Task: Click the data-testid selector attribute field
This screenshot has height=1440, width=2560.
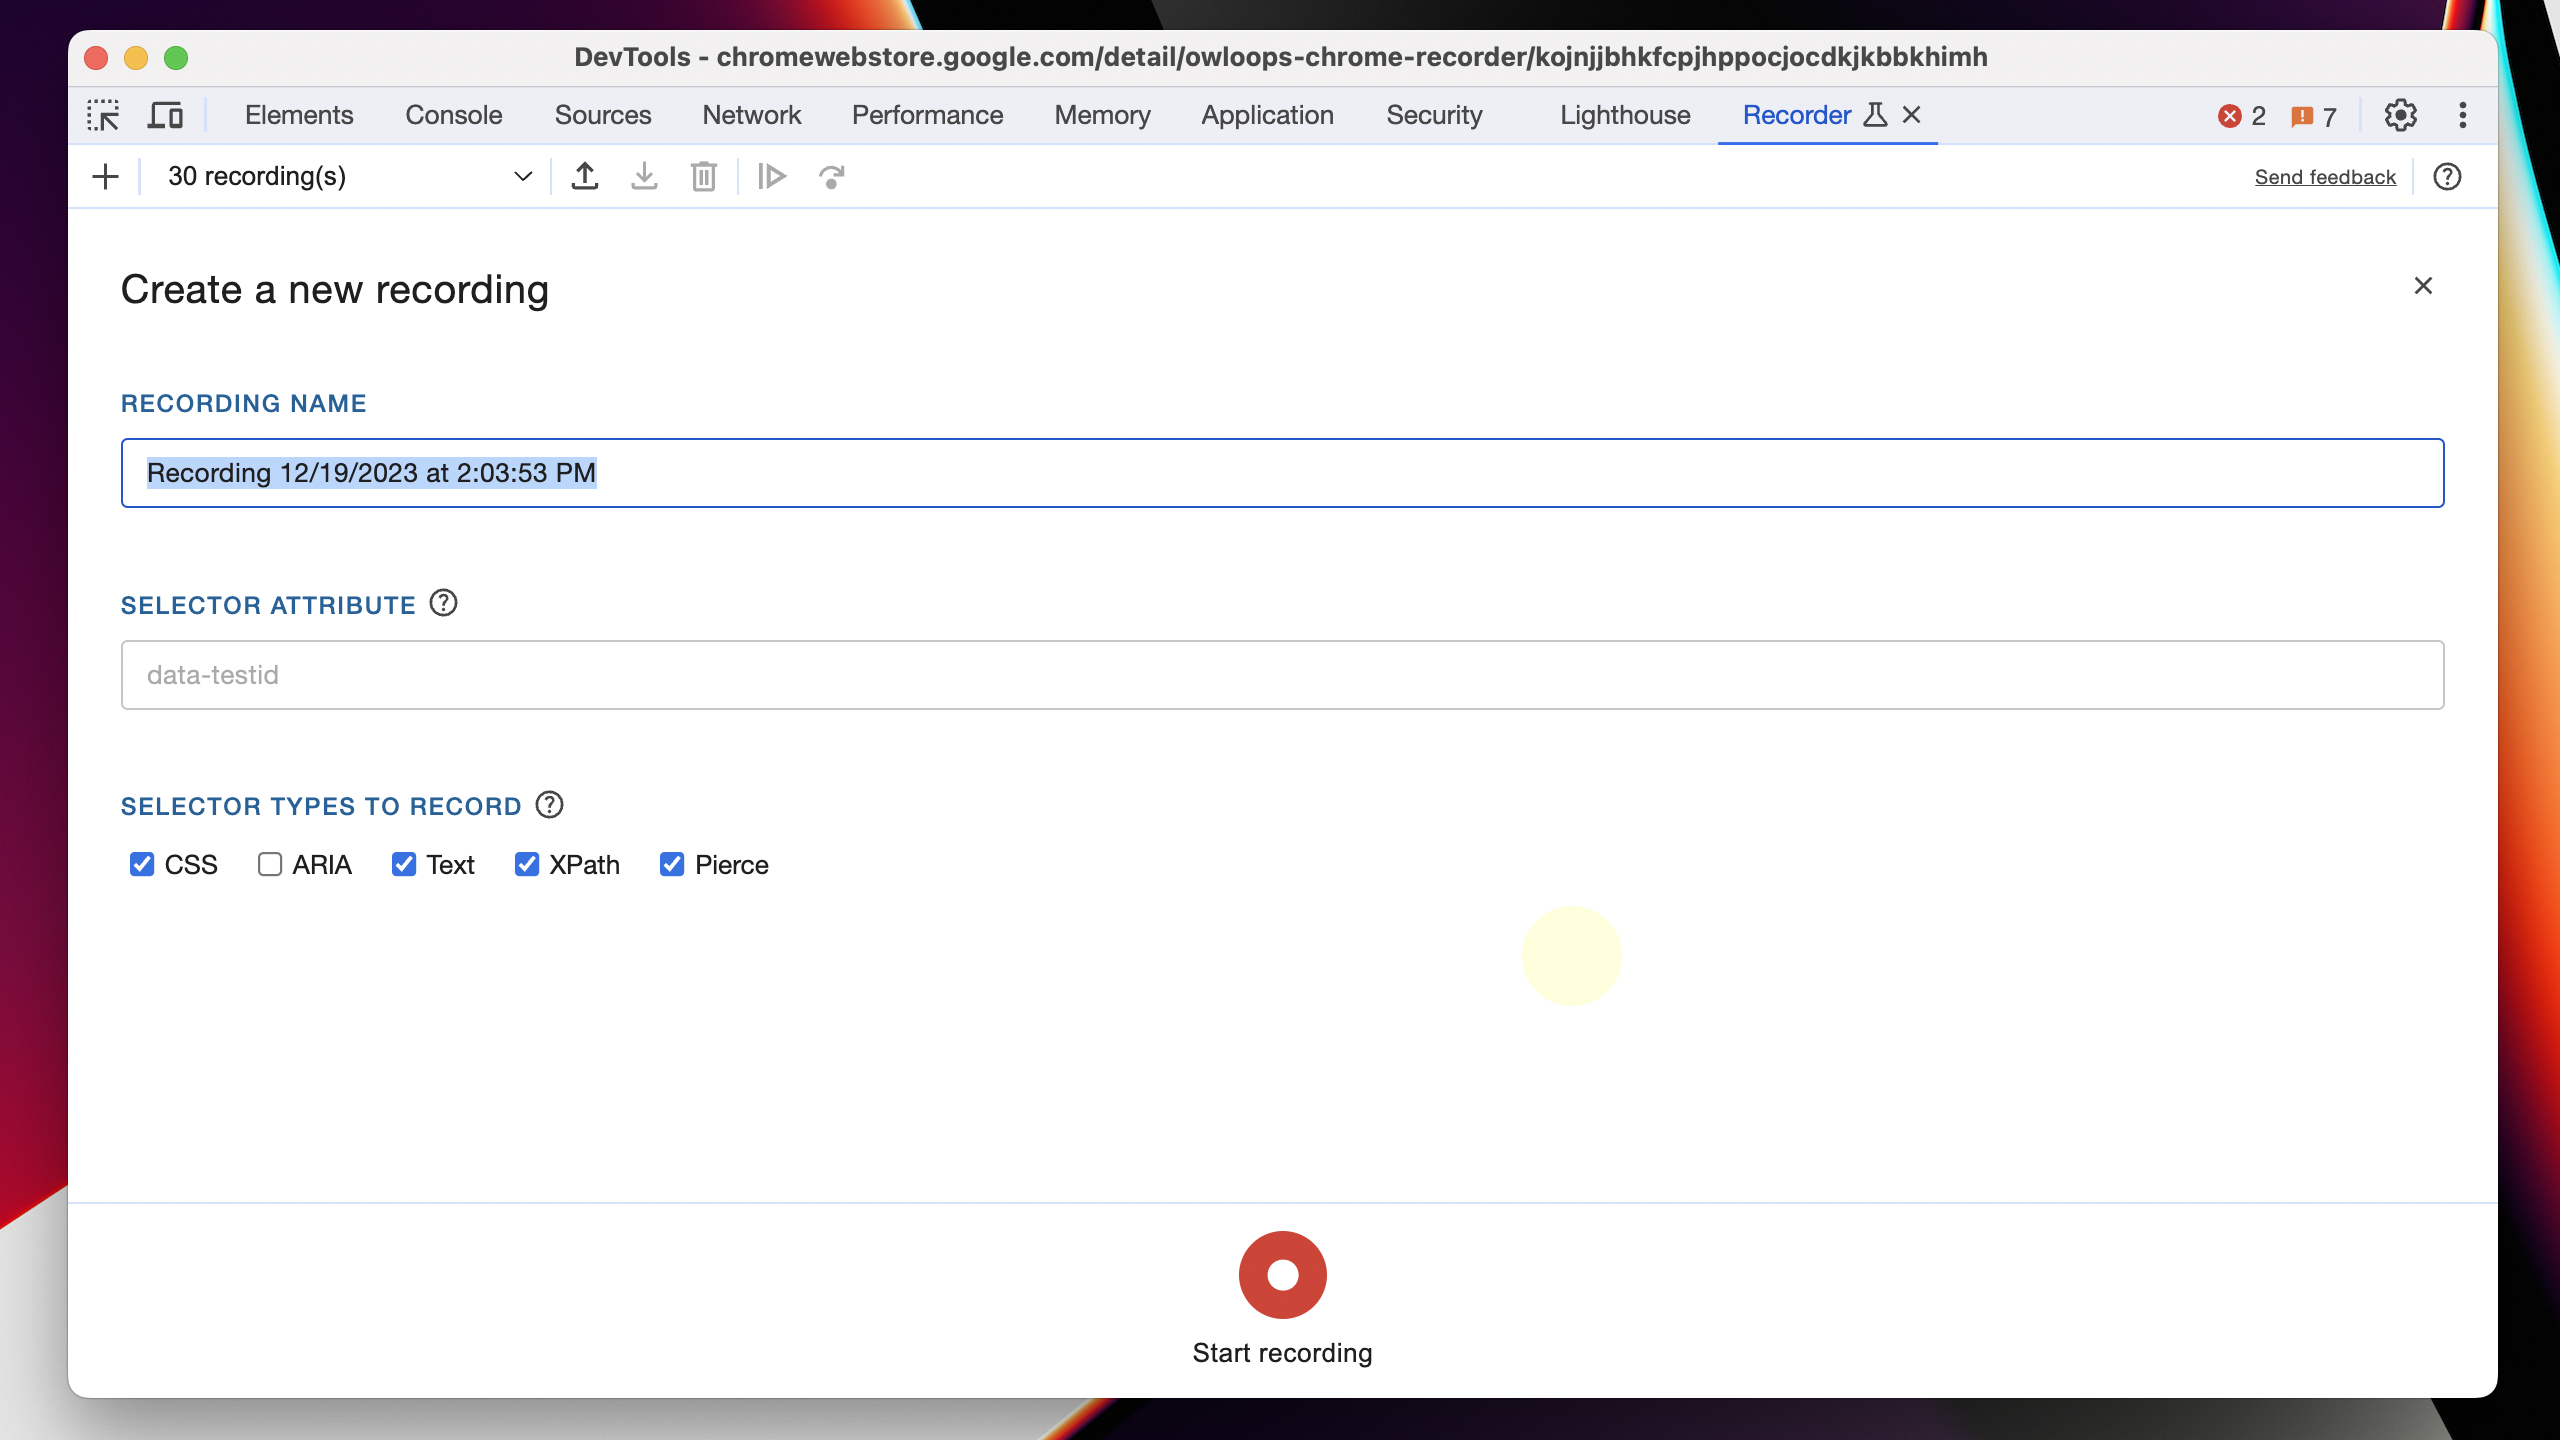Action: pos(1282,675)
